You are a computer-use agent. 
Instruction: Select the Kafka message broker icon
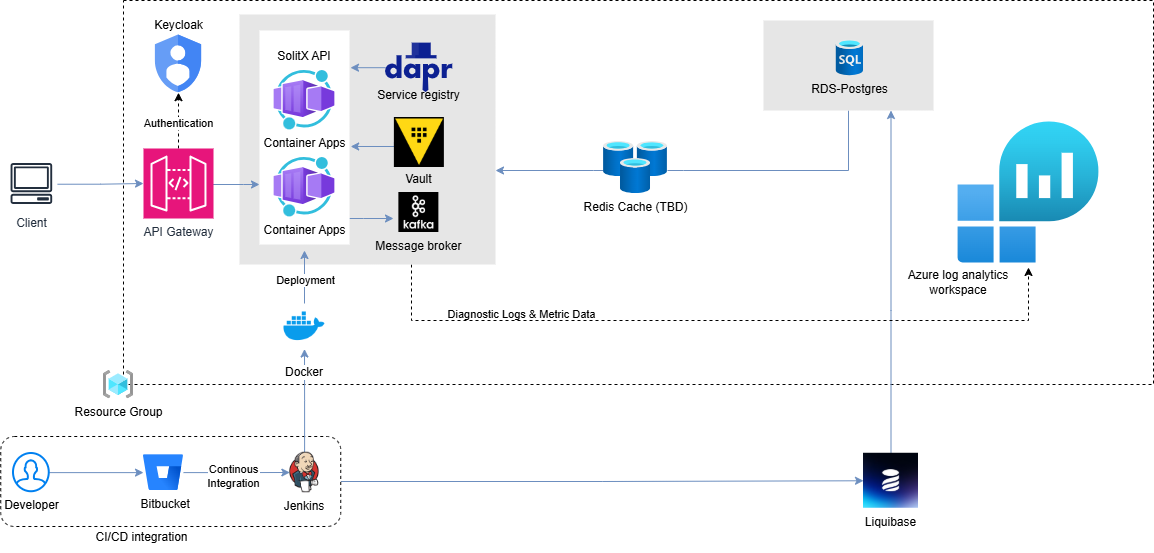(418, 213)
